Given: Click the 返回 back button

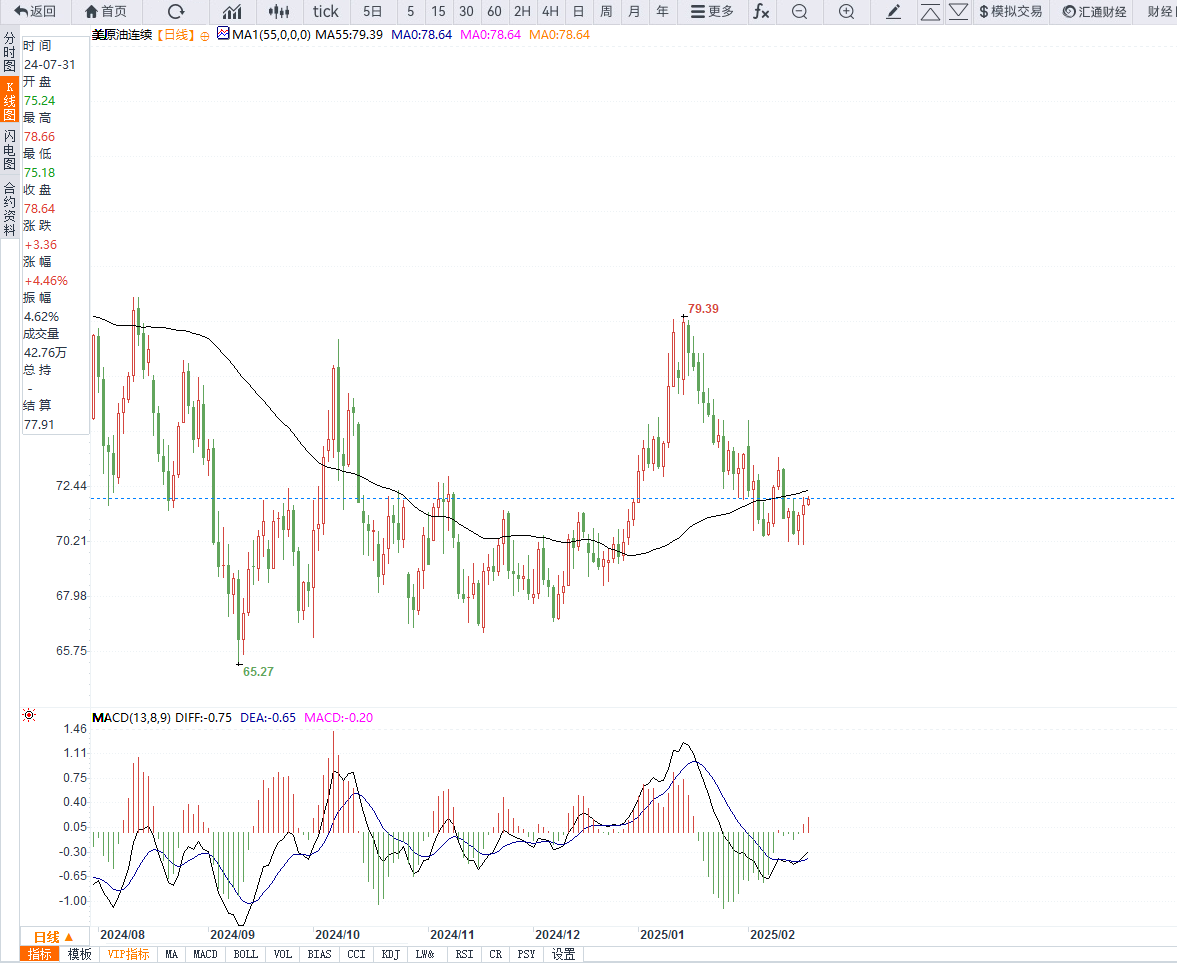Looking at the screenshot, I should coord(35,12).
